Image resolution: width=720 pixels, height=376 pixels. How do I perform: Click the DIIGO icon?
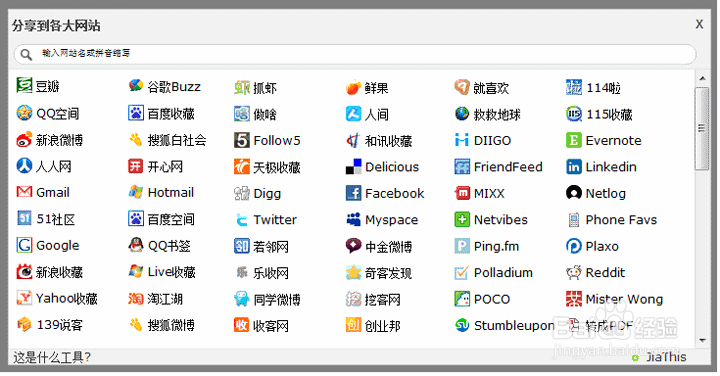click(461, 140)
